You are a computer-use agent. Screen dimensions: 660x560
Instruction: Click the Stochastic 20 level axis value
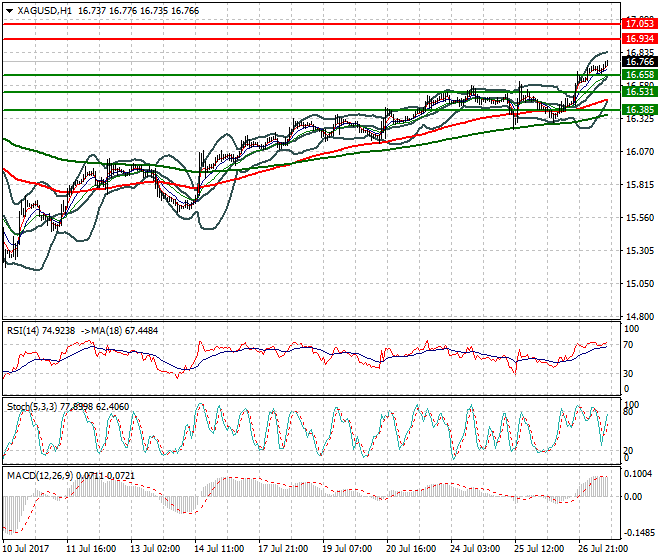(628, 451)
